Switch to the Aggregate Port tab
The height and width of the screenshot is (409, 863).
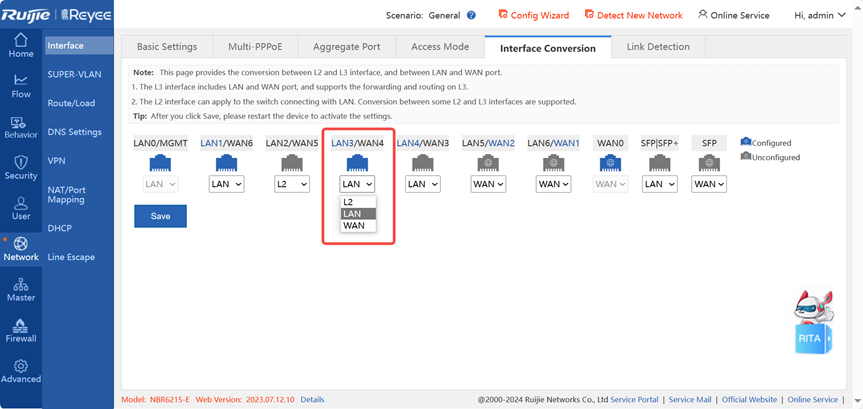[x=347, y=47]
